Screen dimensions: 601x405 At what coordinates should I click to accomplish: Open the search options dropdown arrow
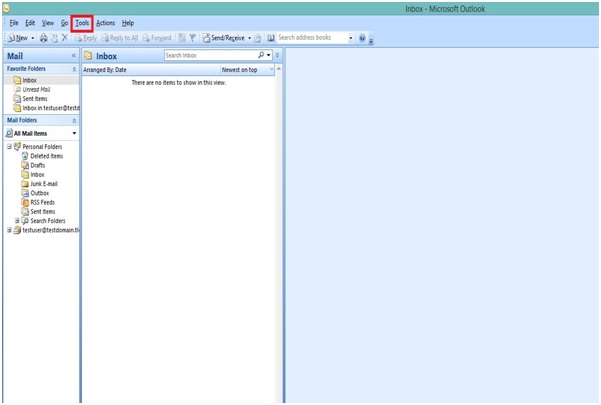tap(269, 56)
